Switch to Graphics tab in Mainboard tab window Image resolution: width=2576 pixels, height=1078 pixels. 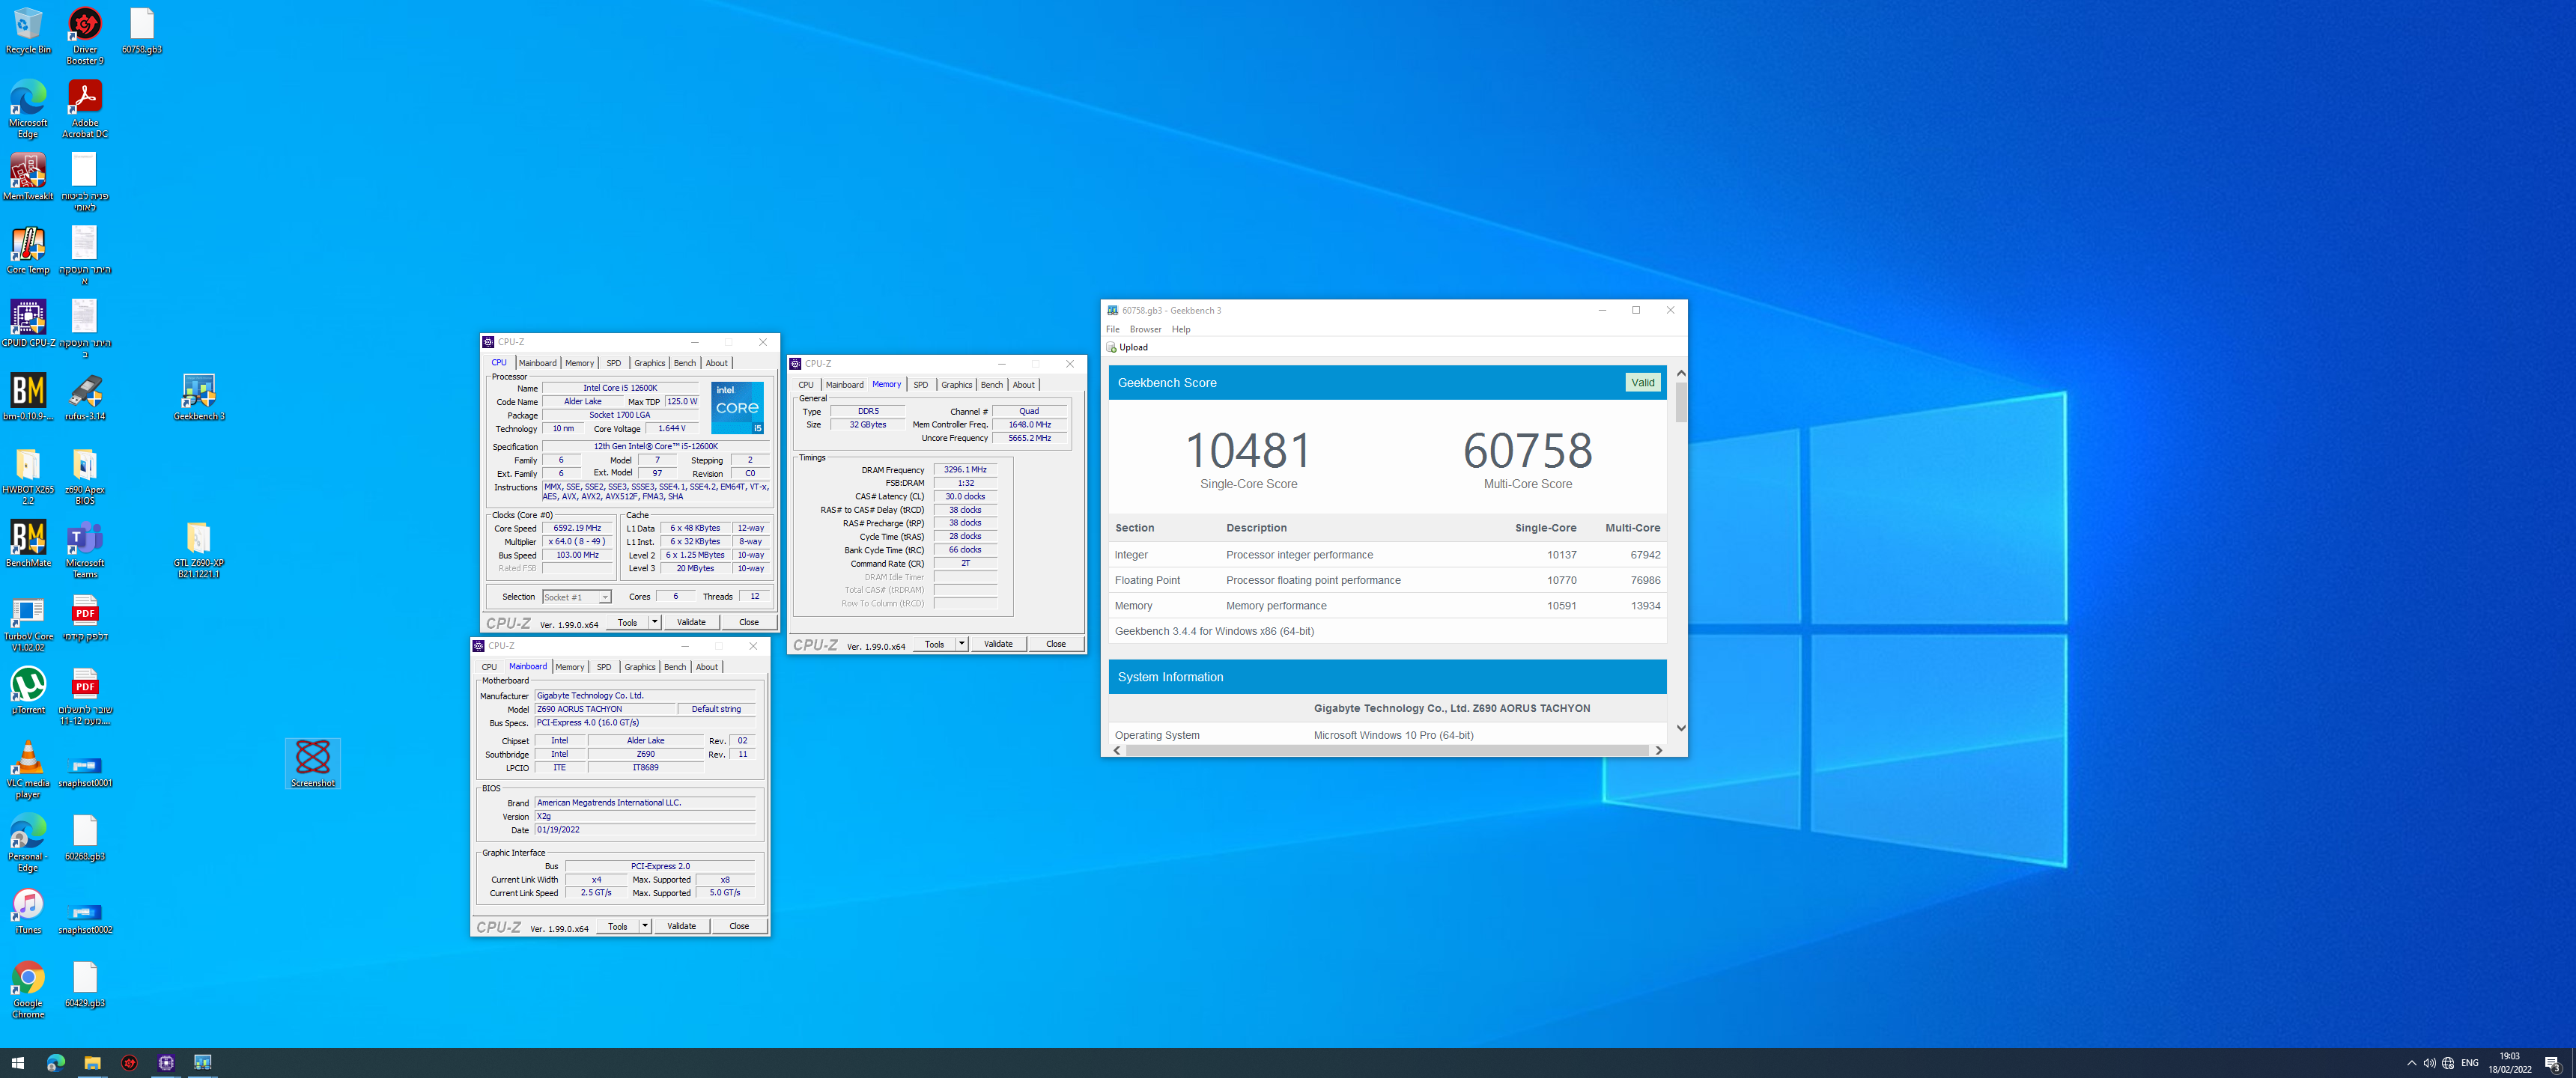point(640,667)
